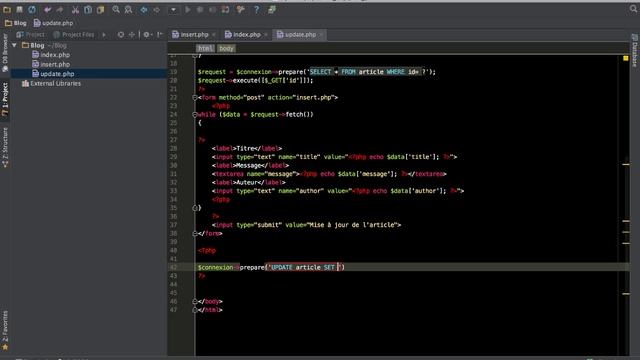This screenshot has height=360, width=640.
Task: Toggle the 1: Project tool window
Action: [x=5, y=100]
